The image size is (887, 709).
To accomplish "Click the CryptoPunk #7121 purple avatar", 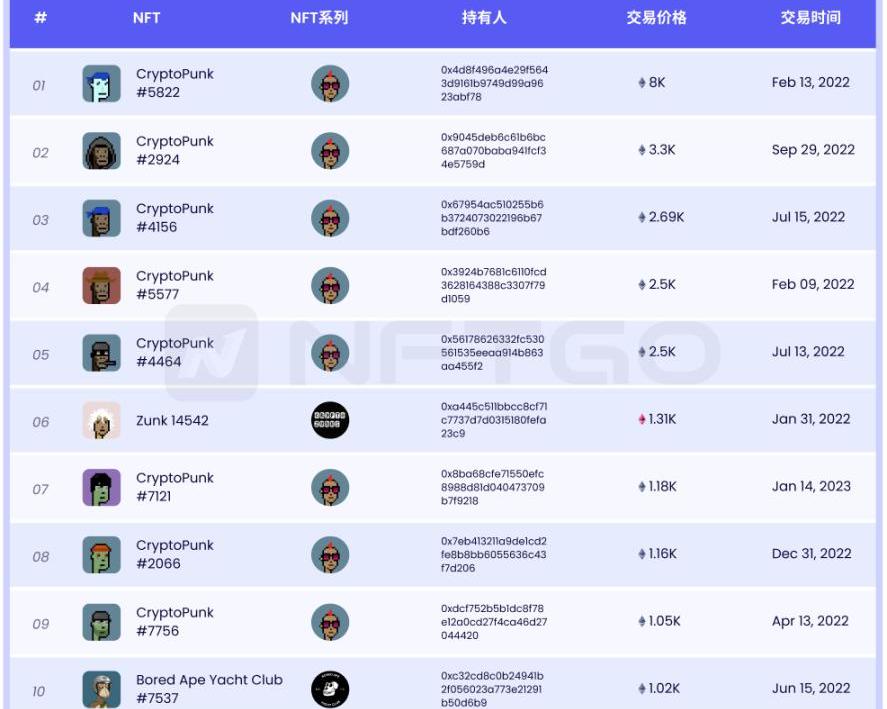I will coord(101,488).
